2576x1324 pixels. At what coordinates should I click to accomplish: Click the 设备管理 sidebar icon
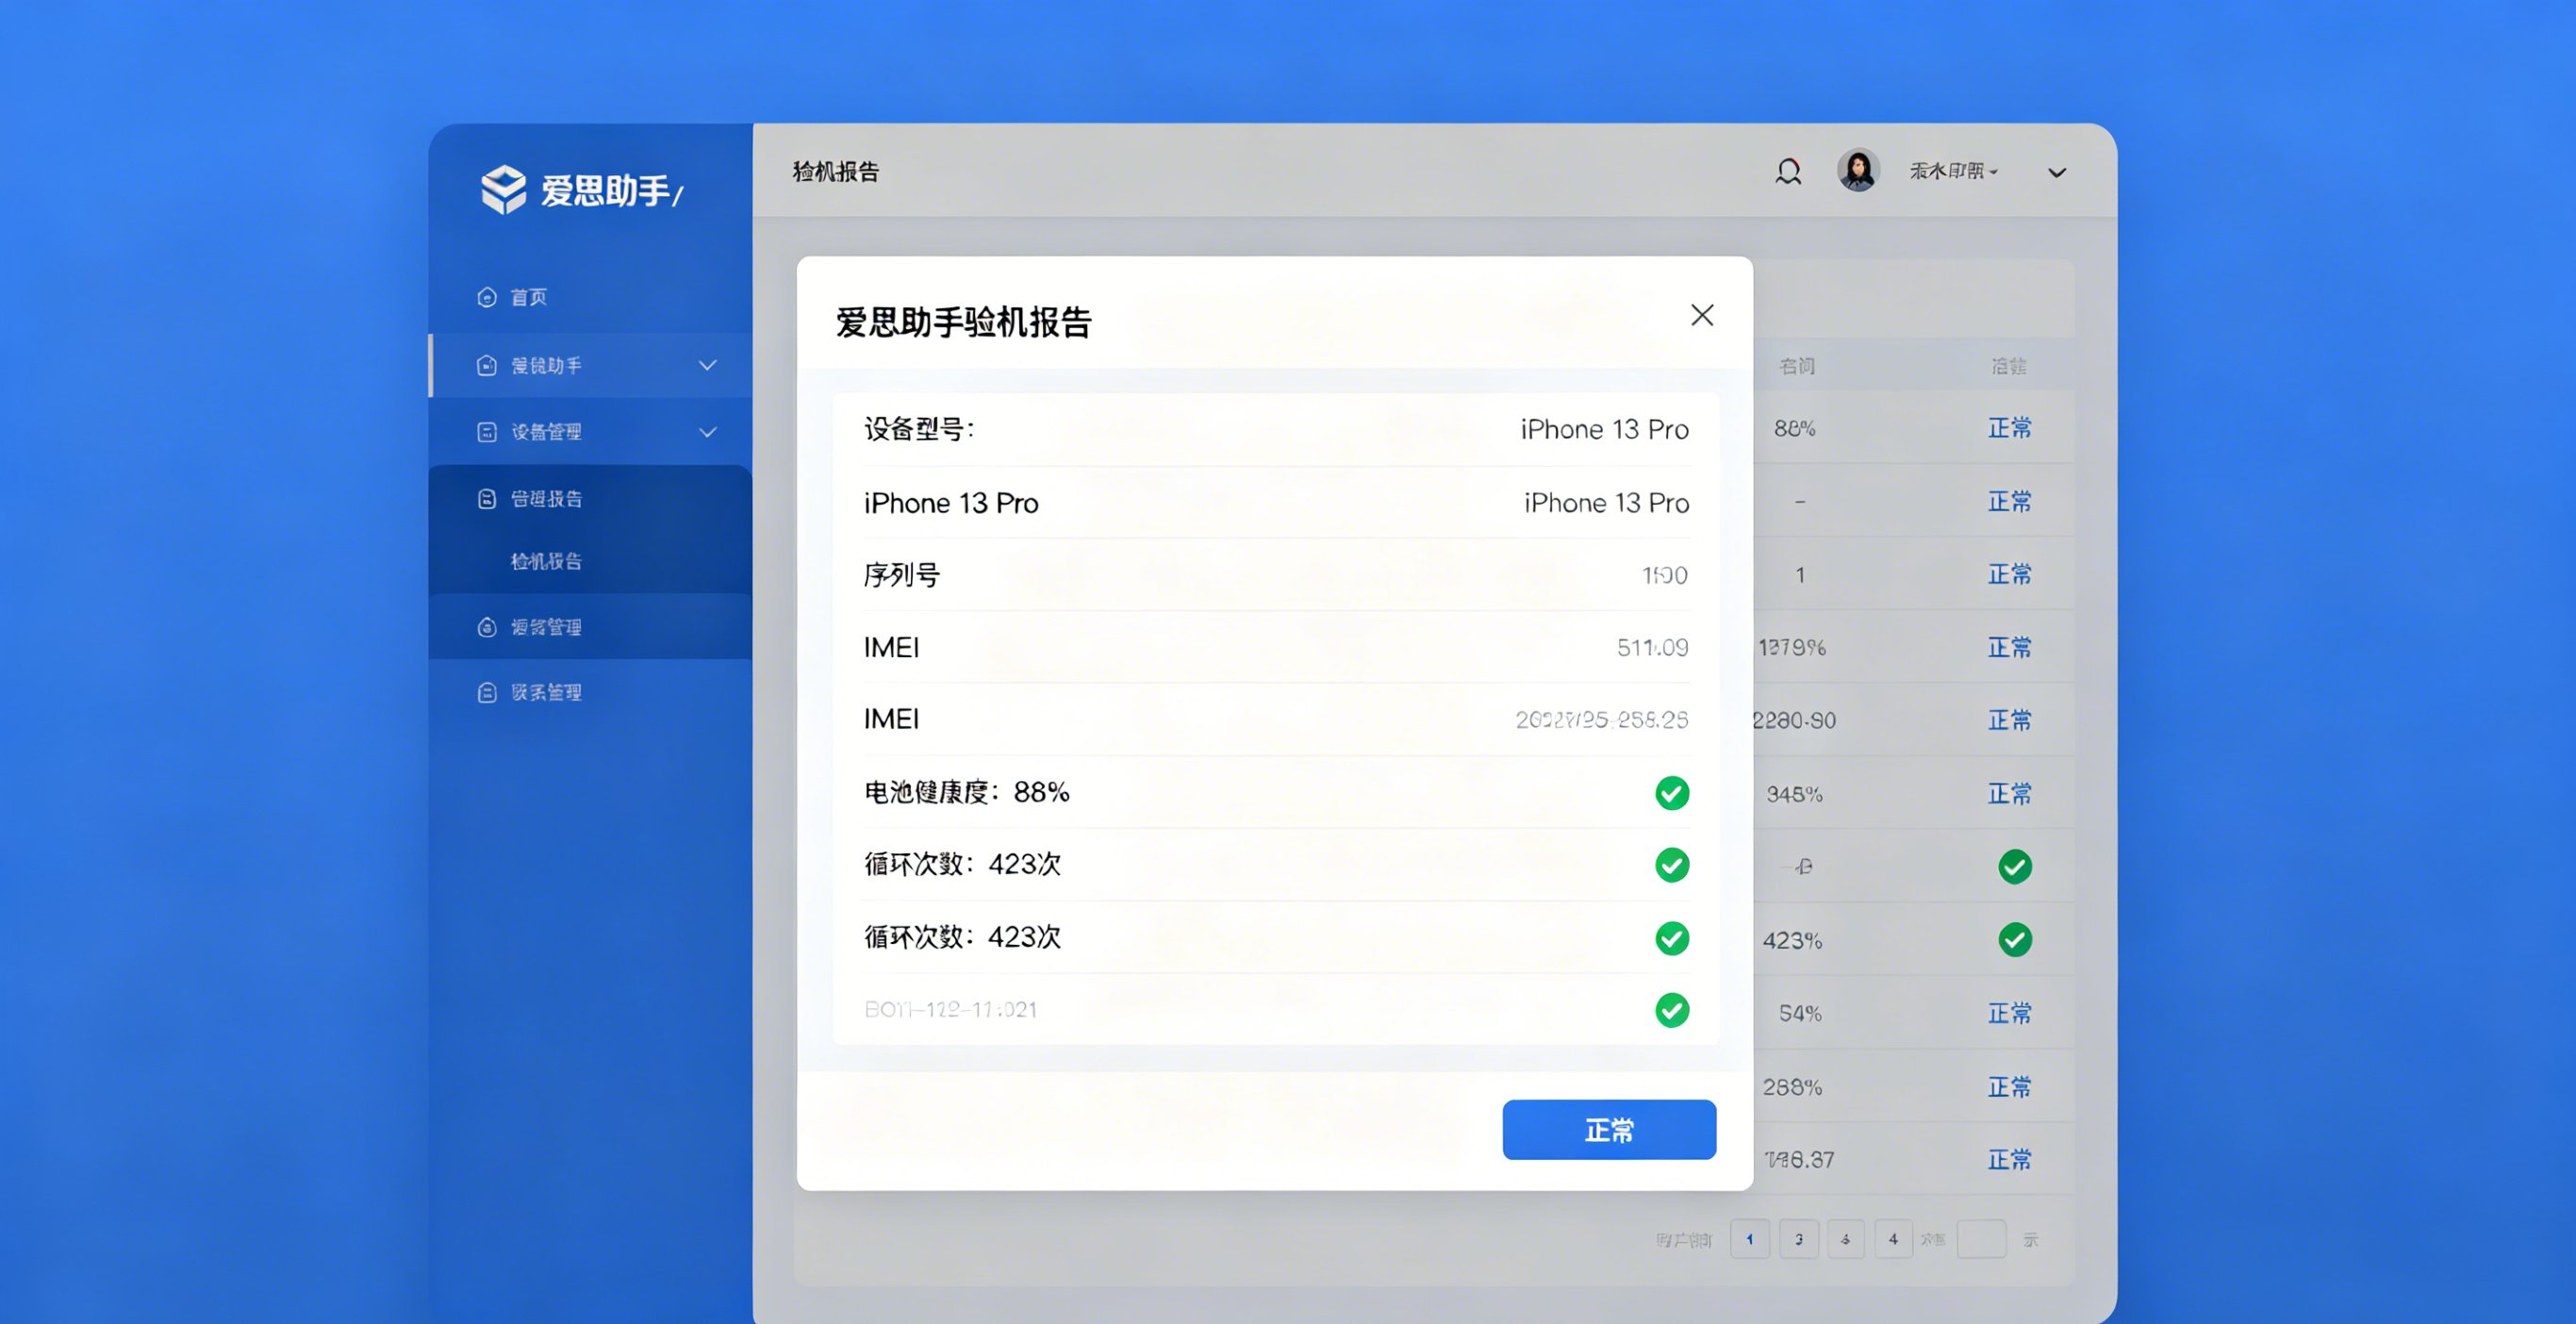487,432
